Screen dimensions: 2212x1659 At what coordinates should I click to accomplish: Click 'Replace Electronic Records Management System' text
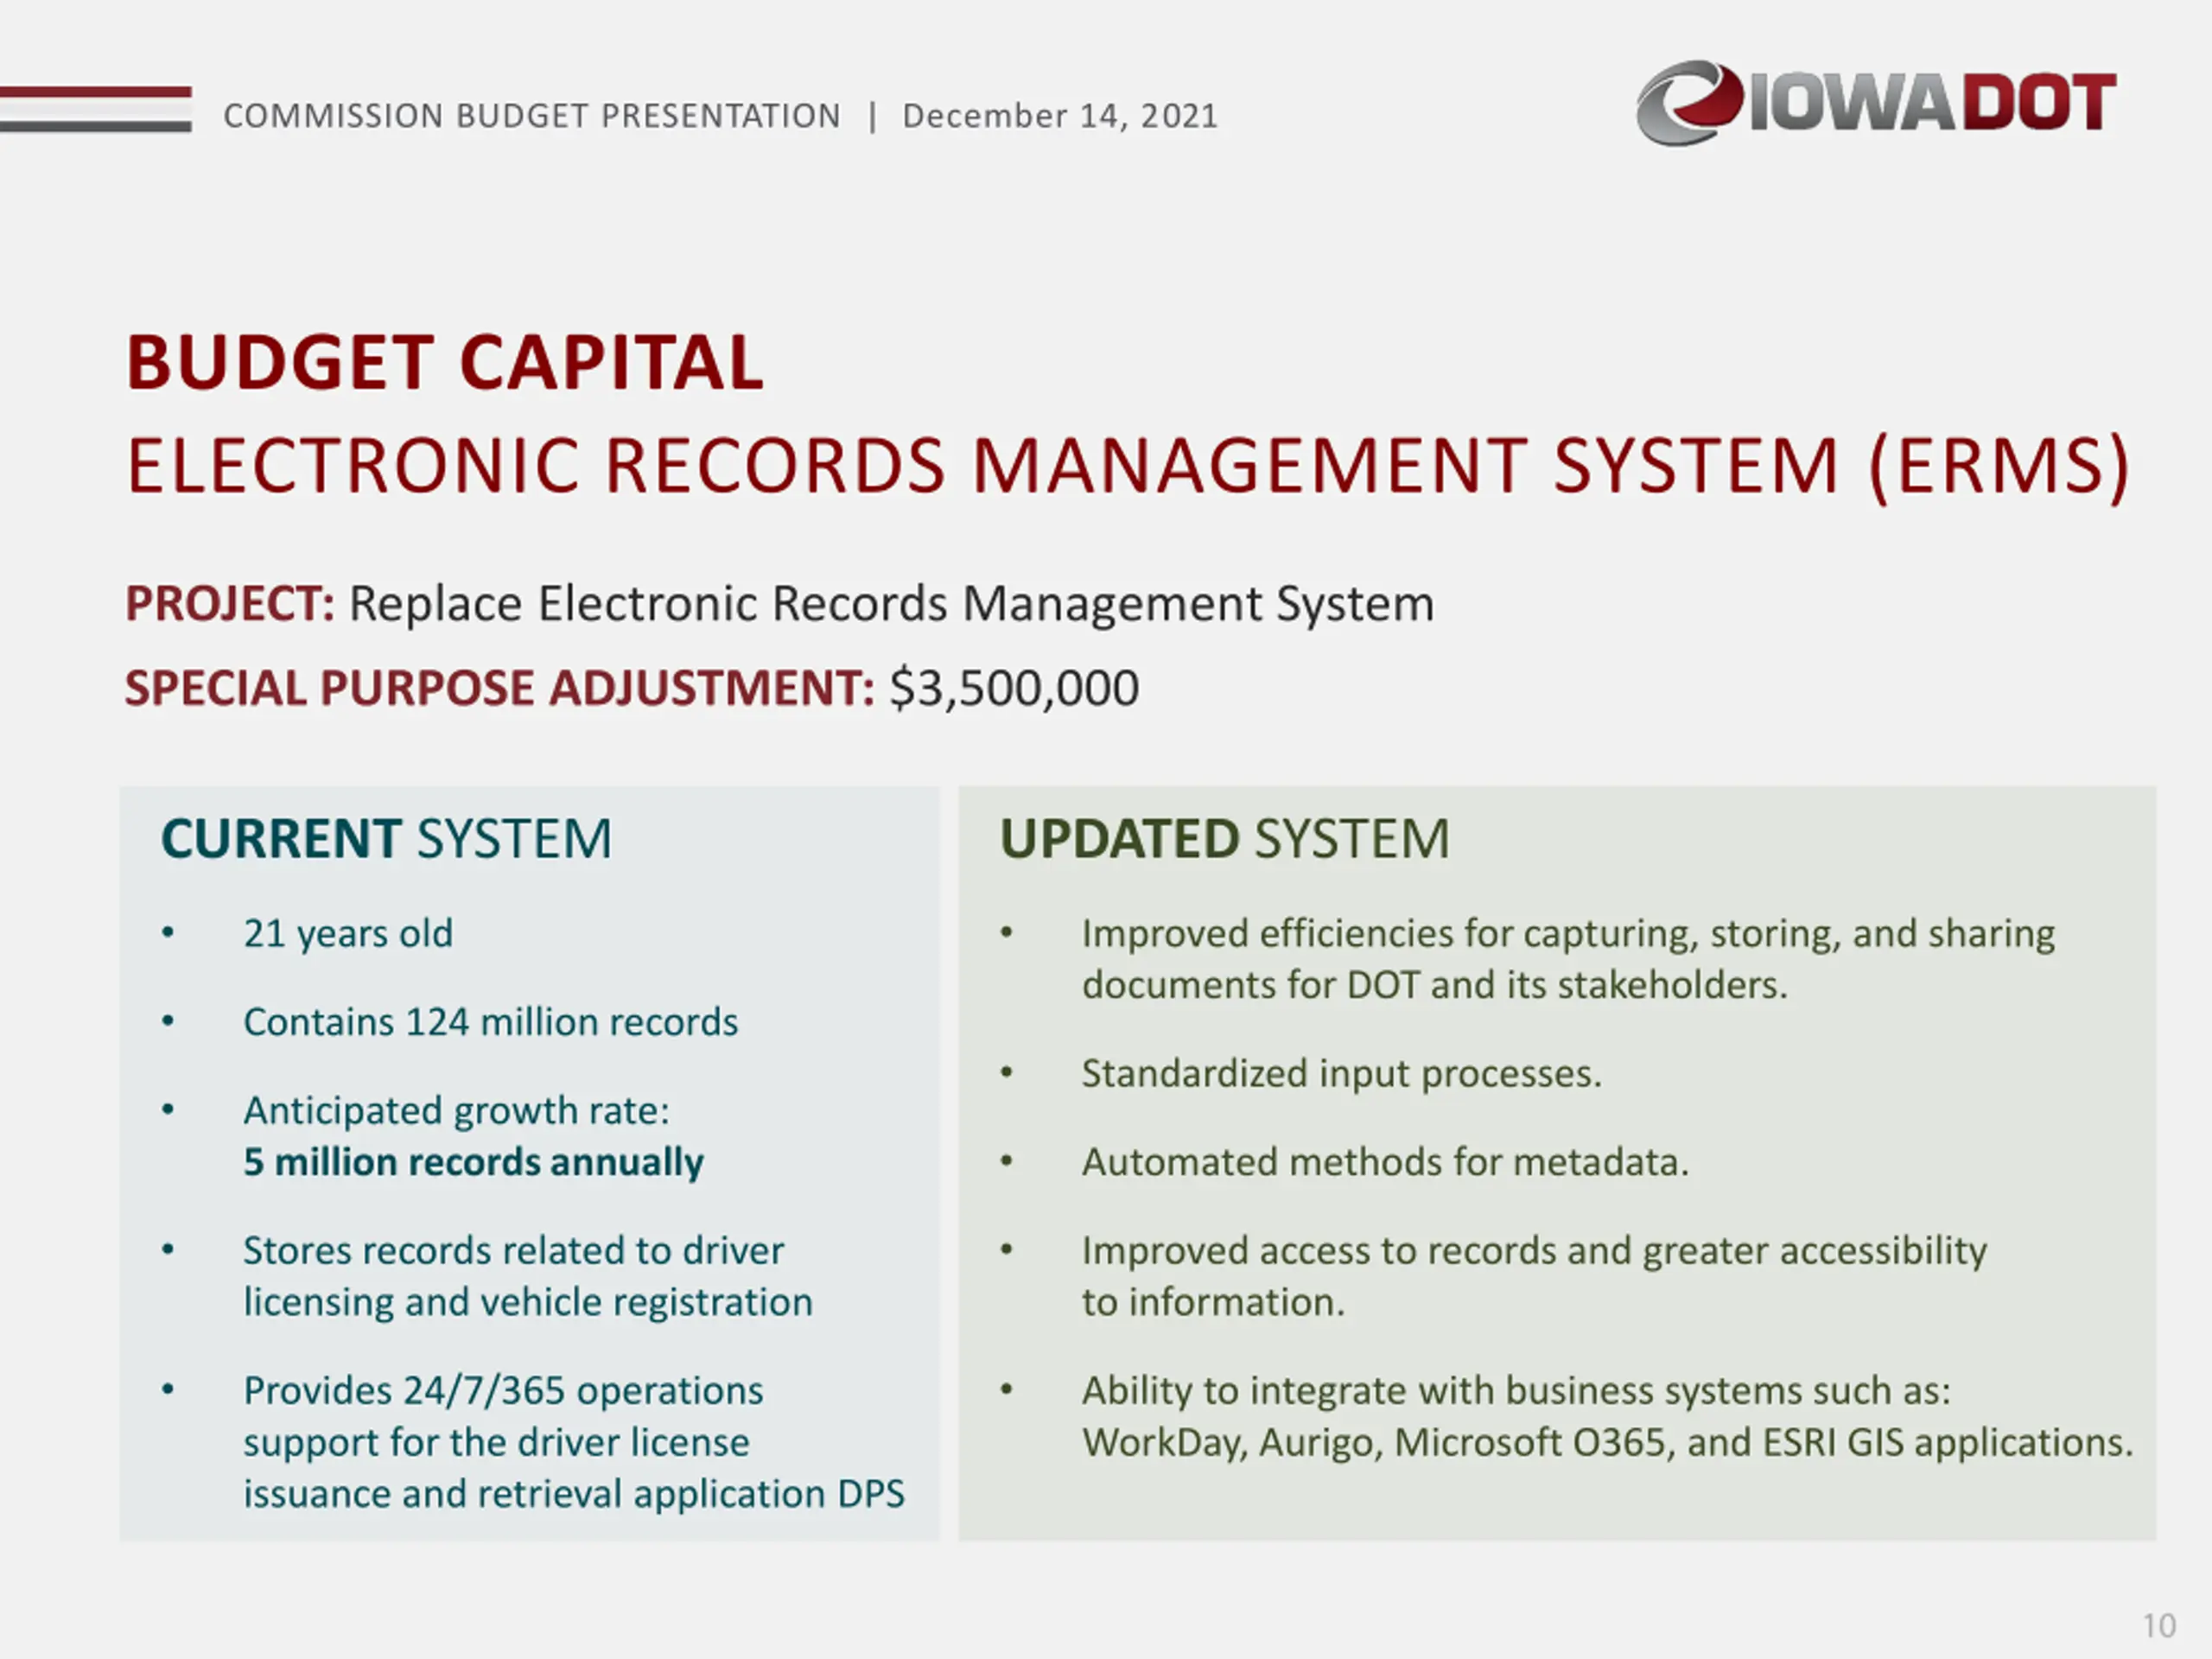pos(891,605)
